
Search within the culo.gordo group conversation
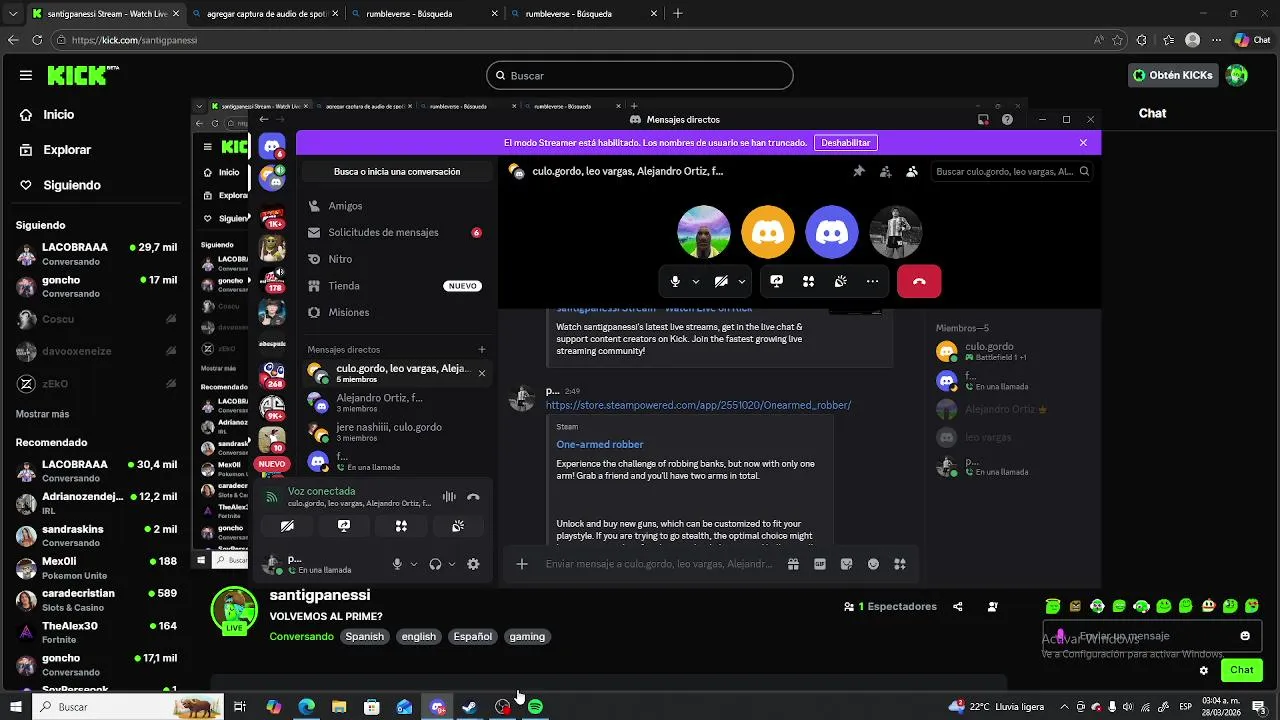pos(1012,171)
